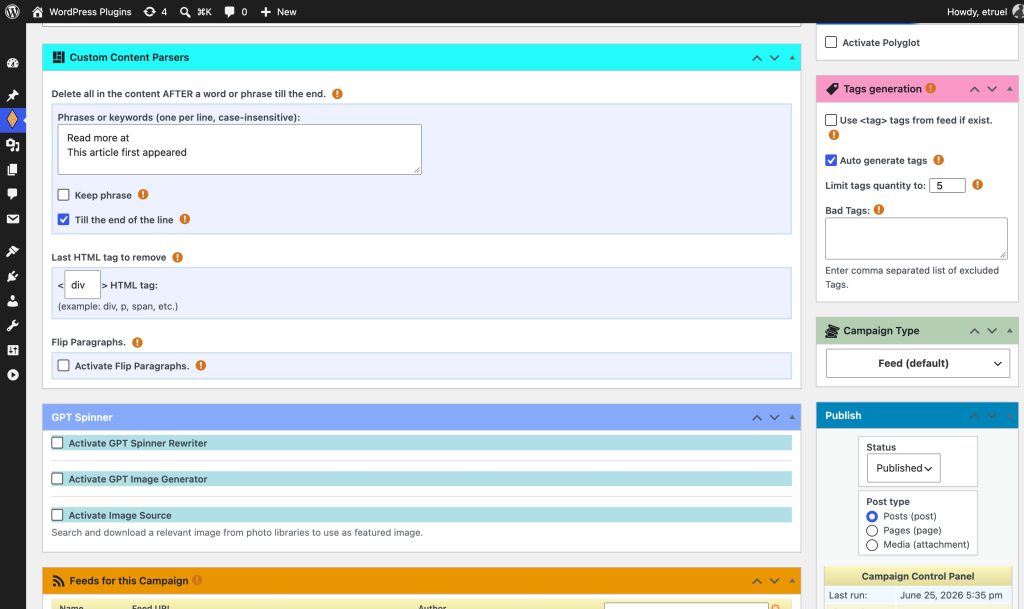Select Posts (post) radio button
Image resolution: width=1024 pixels, height=609 pixels.
[872, 516]
